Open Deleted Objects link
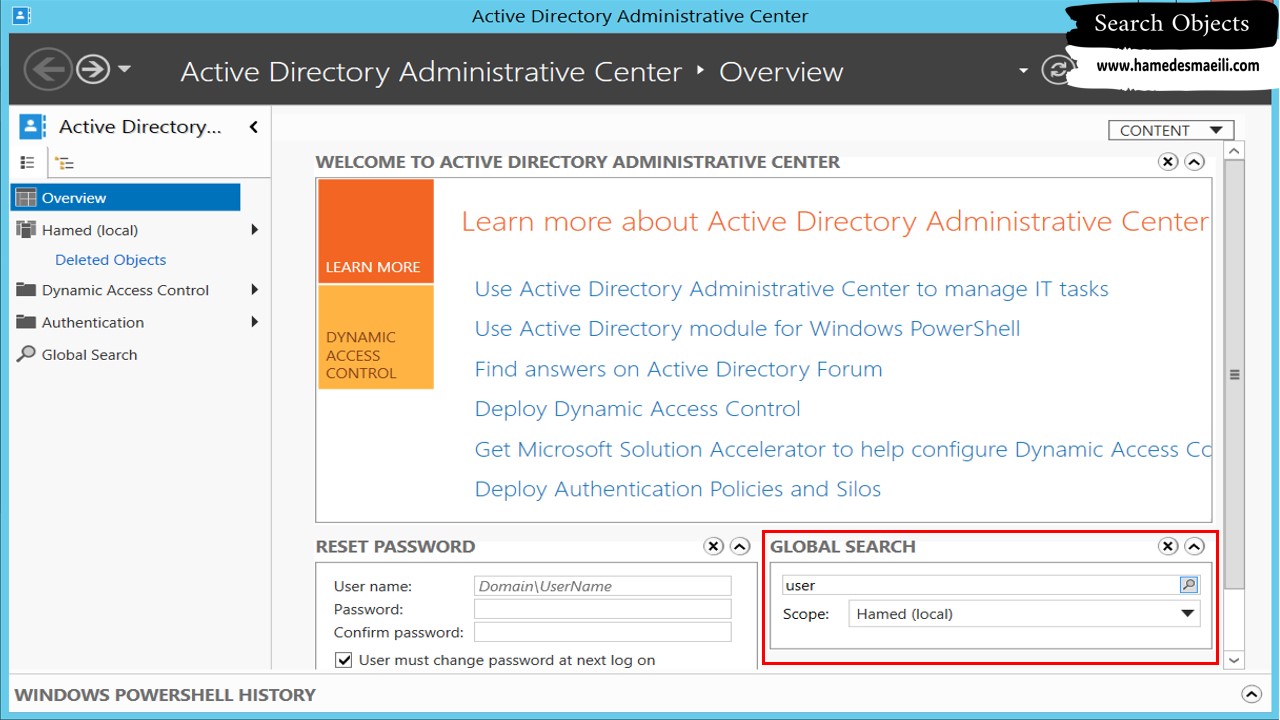The image size is (1280, 720). 111,260
